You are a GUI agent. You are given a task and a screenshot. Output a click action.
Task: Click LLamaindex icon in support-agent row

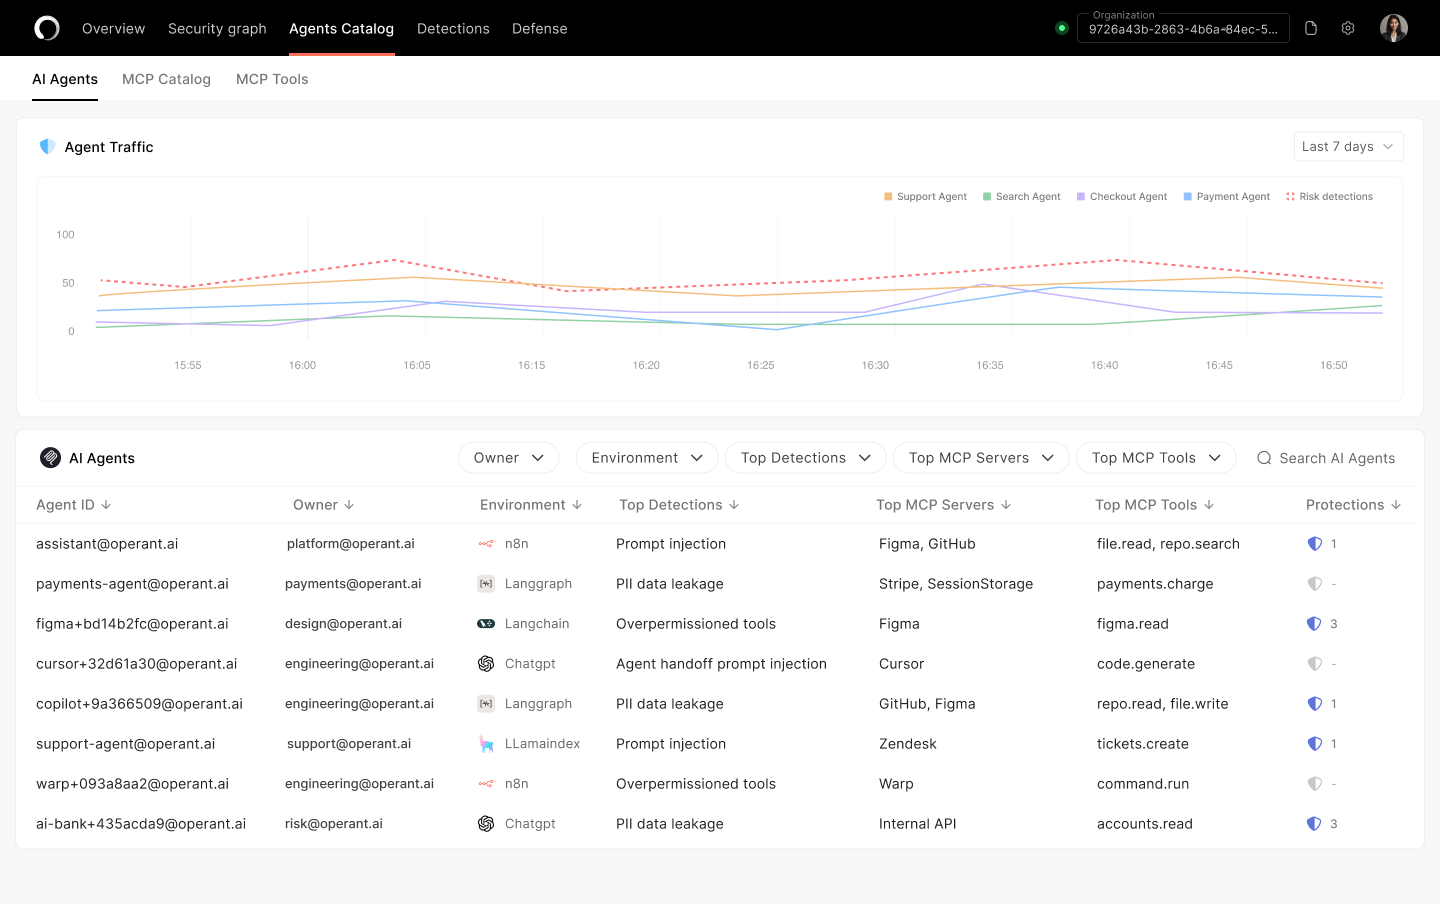pyautogui.click(x=486, y=744)
